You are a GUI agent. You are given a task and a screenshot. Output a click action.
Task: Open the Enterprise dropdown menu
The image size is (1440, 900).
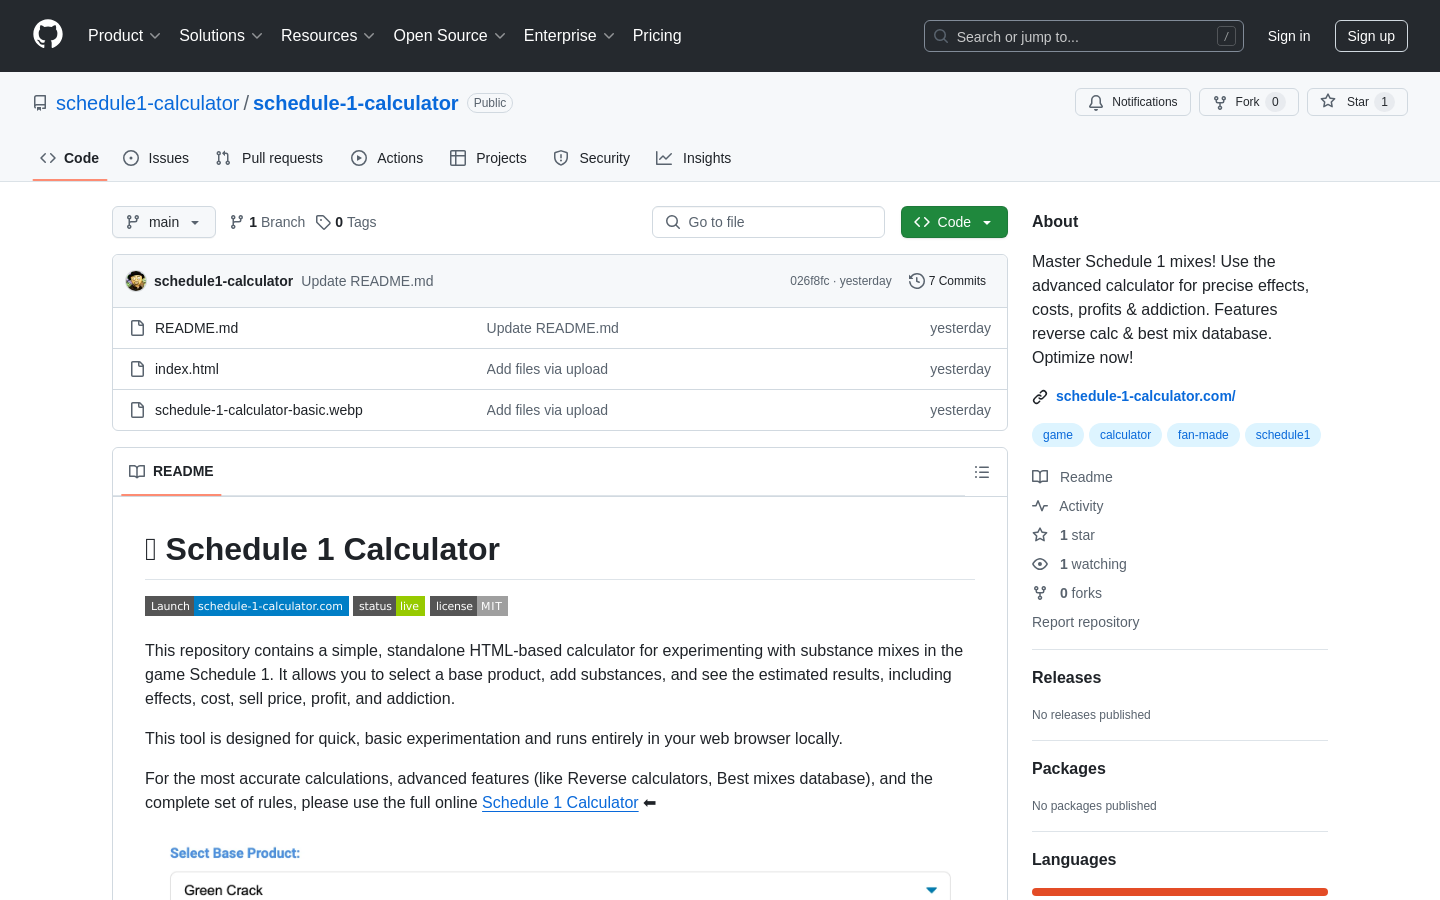[569, 36]
